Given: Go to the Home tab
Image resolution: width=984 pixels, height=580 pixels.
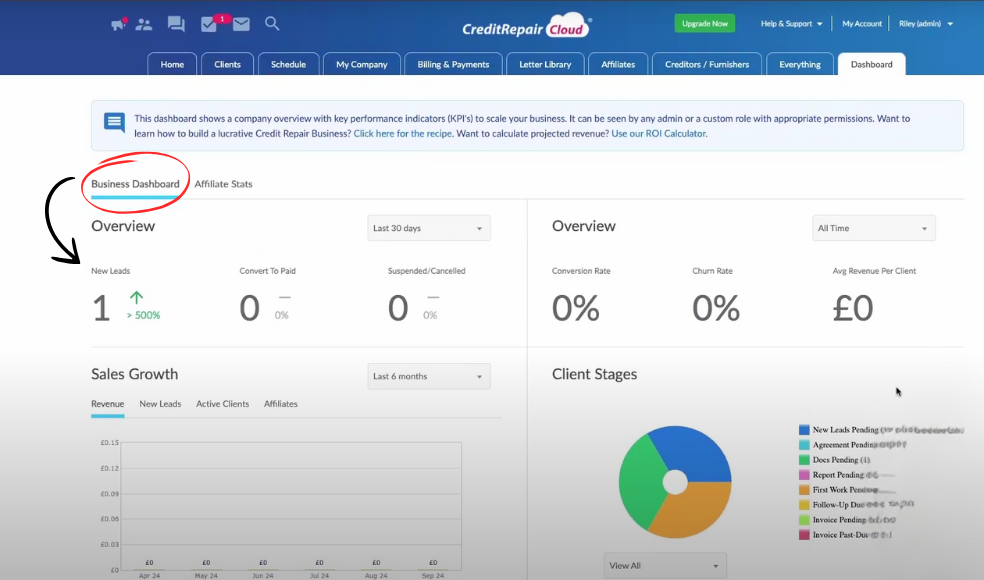Looking at the screenshot, I should [x=172, y=64].
